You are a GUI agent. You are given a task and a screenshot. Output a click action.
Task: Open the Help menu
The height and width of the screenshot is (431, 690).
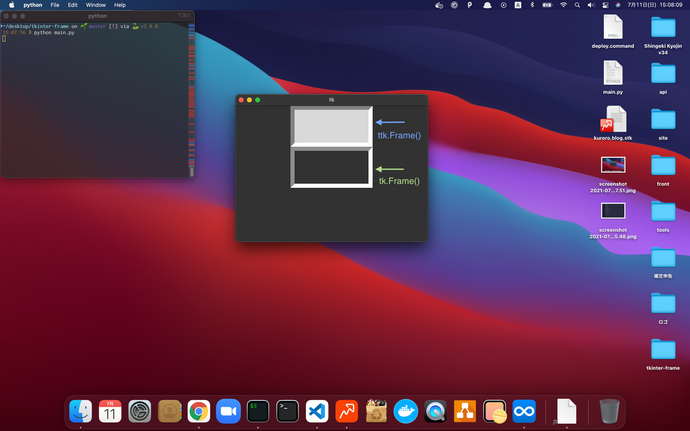(120, 5)
